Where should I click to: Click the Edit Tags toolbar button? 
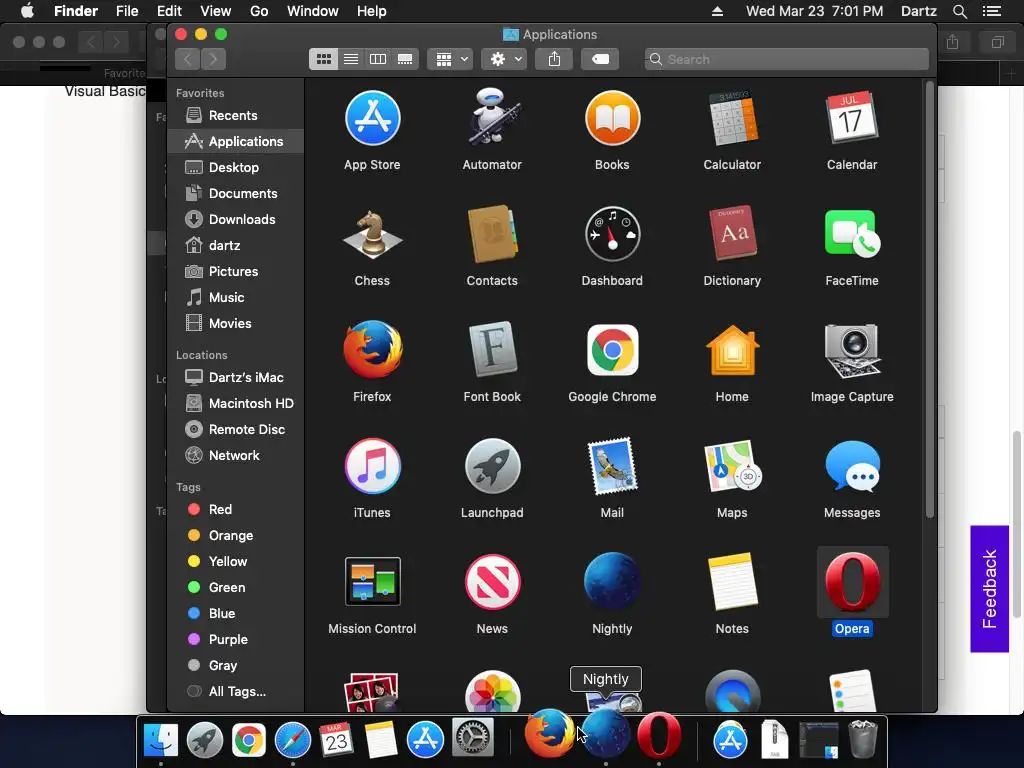pyautogui.click(x=600, y=59)
